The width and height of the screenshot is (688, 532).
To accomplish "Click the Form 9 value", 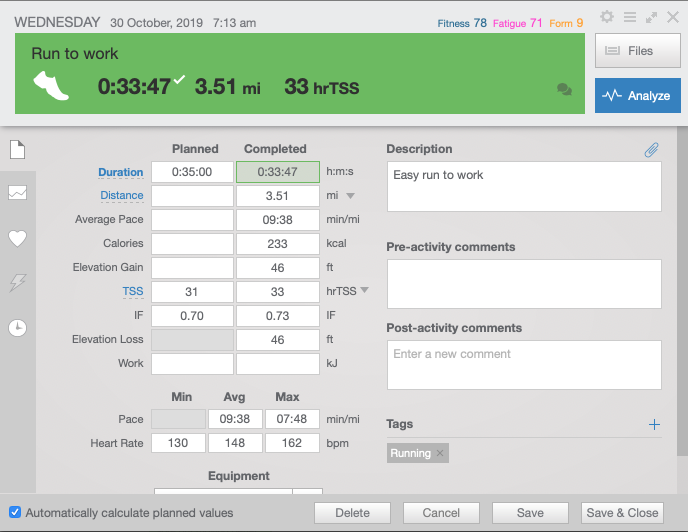I will coord(566,23).
